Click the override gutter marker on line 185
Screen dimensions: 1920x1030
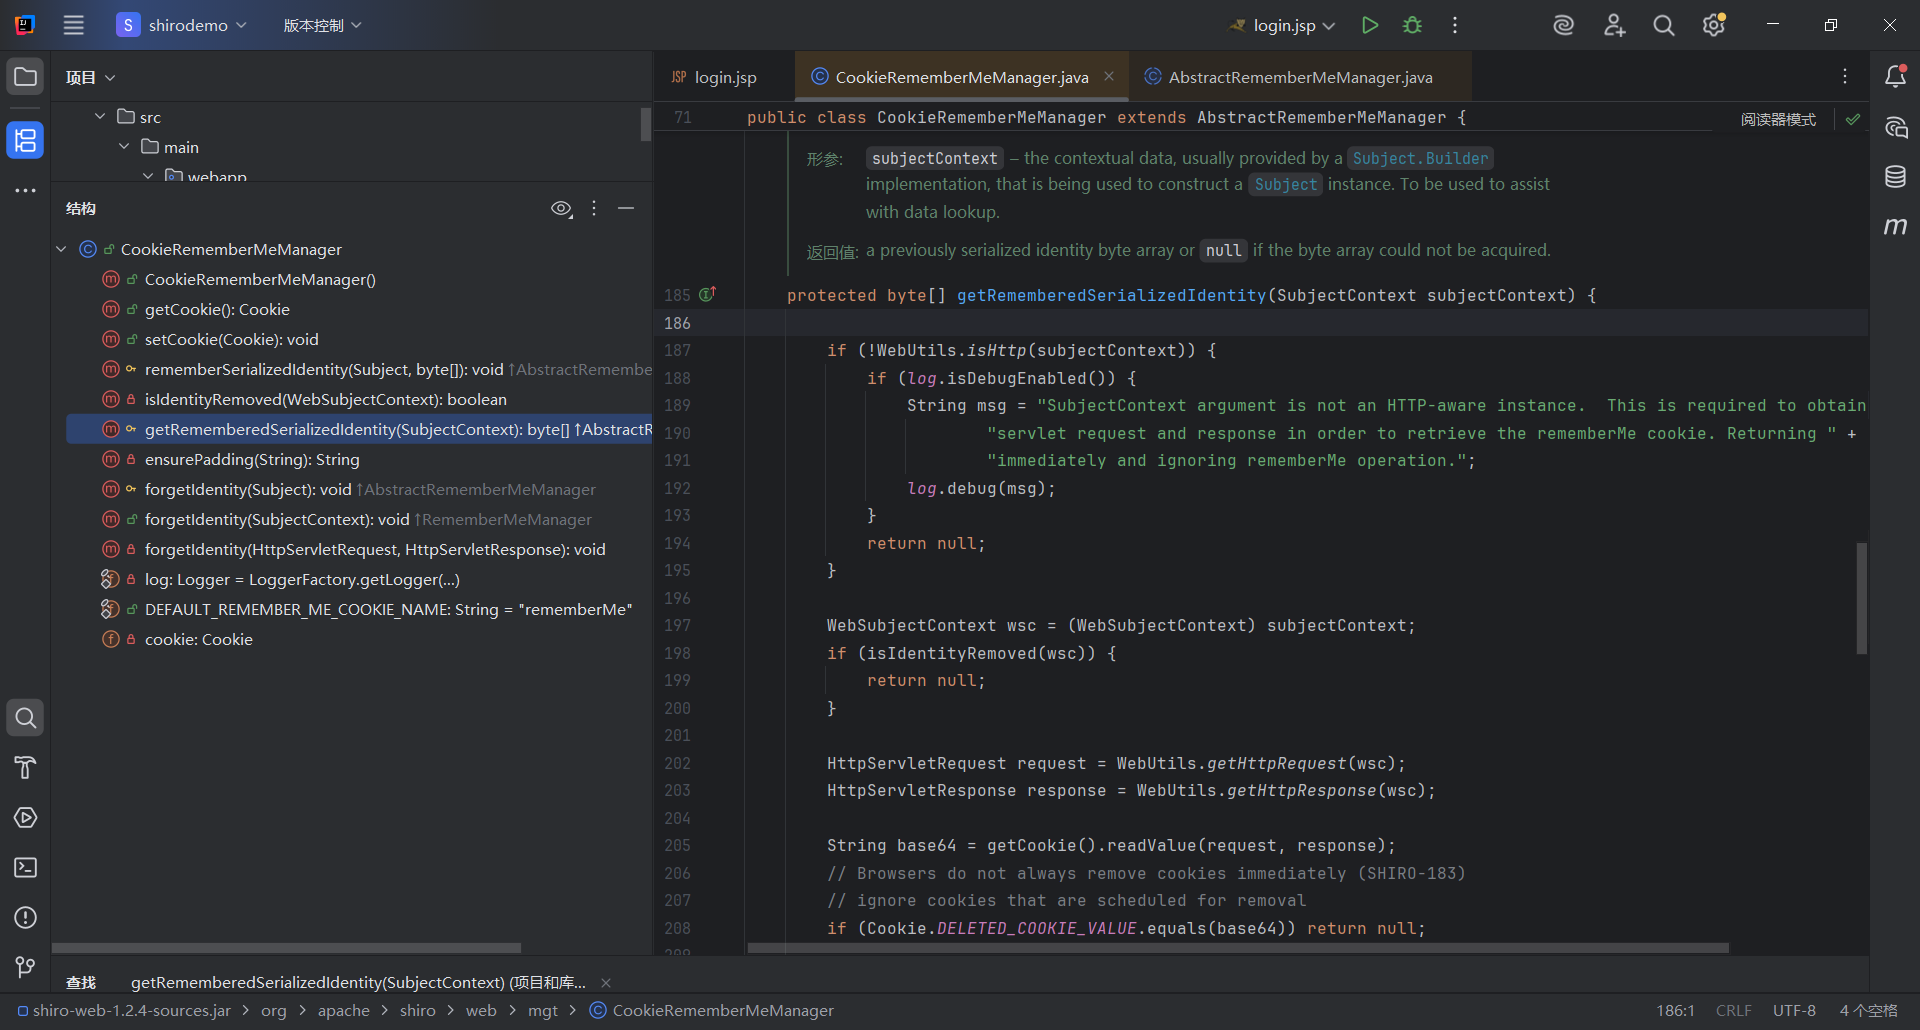click(x=707, y=295)
